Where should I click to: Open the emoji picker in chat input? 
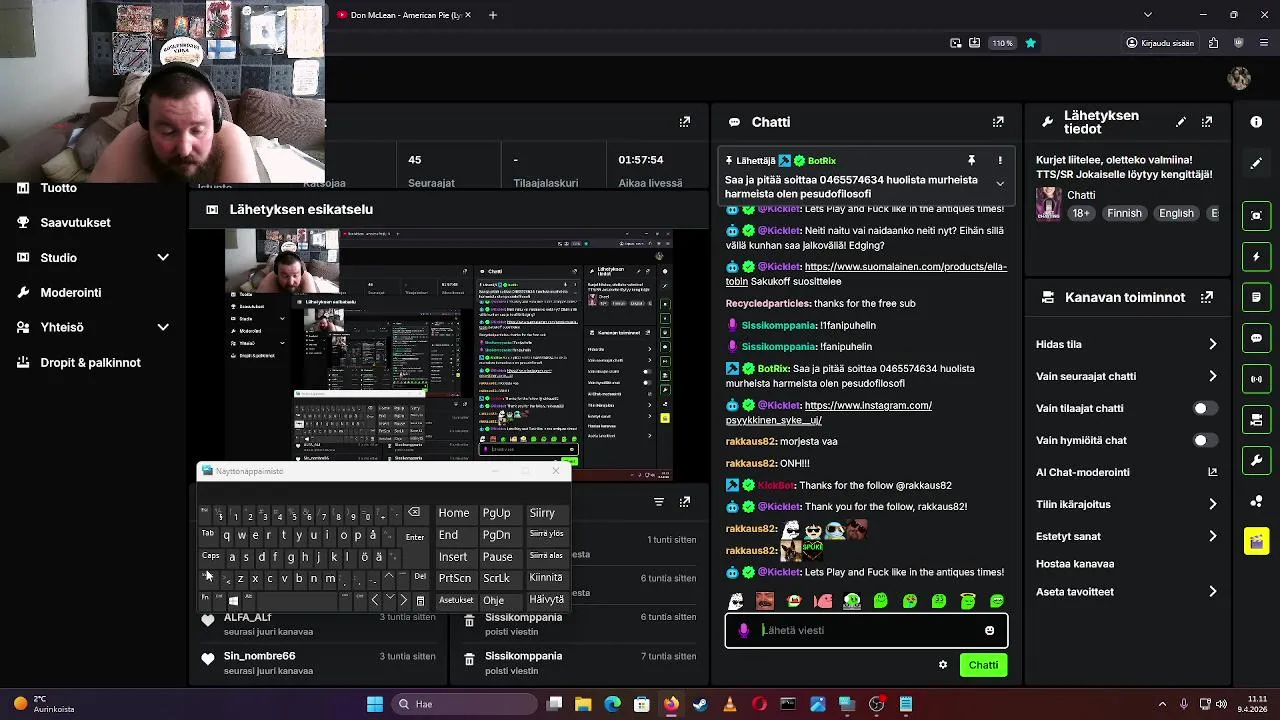990,630
